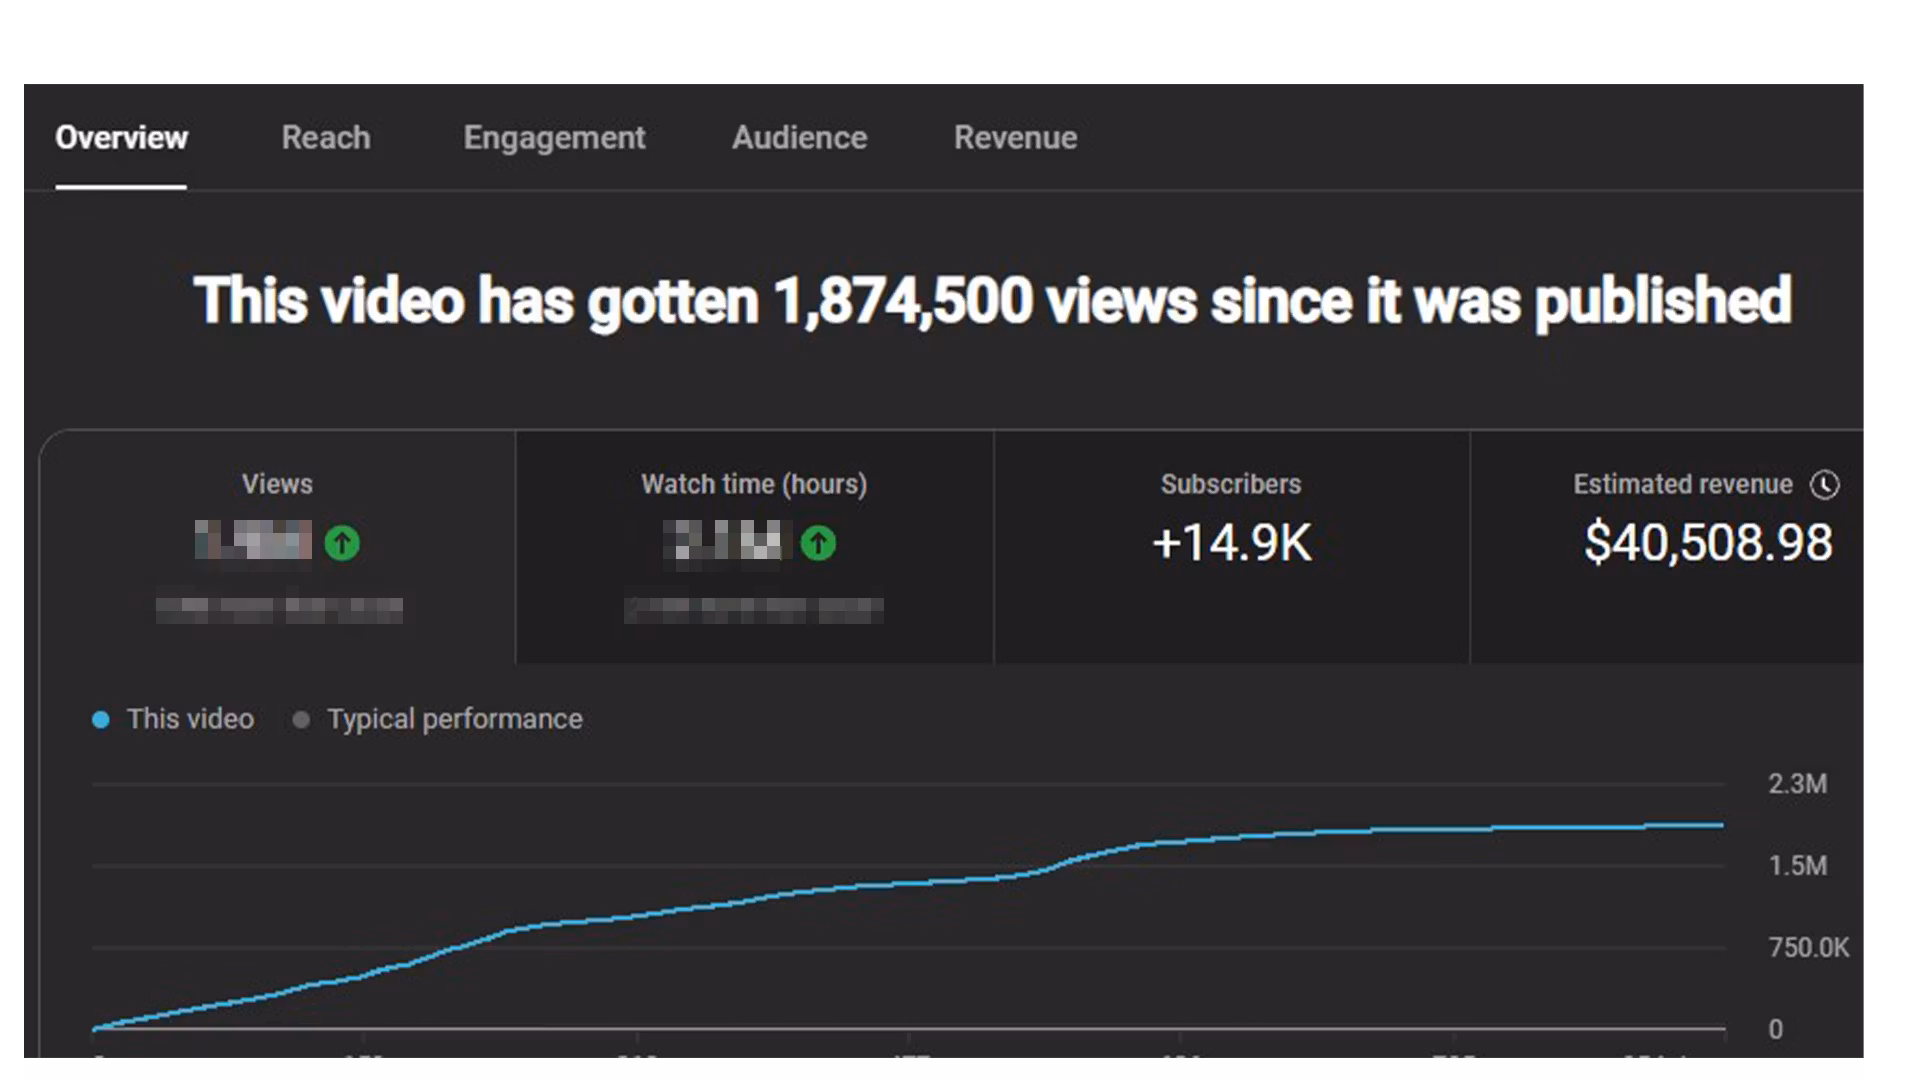Image resolution: width=1920 pixels, height=1080 pixels.
Task: Click the blue views line on chart
Action: pyautogui.click(x=900, y=884)
